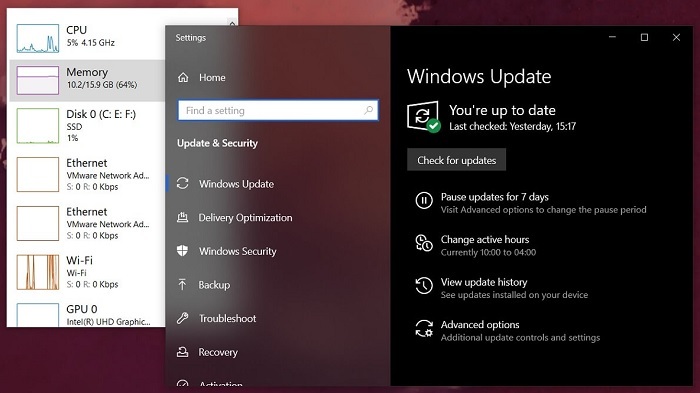The width and height of the screenshot is (700, 393).
Task: Click the pause circle icon for updates
Action: (x=424, y=200)
